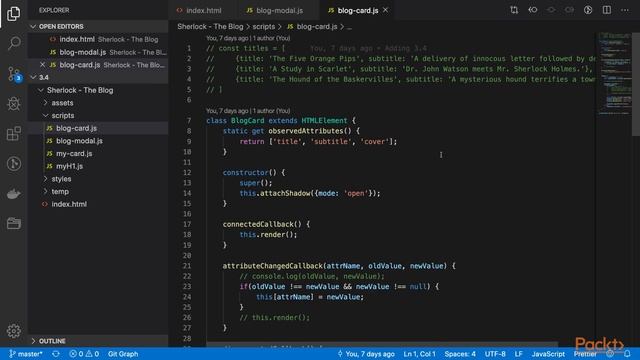
Task: Close blog-card.js in Open Editors list
Action: (42, 64)
